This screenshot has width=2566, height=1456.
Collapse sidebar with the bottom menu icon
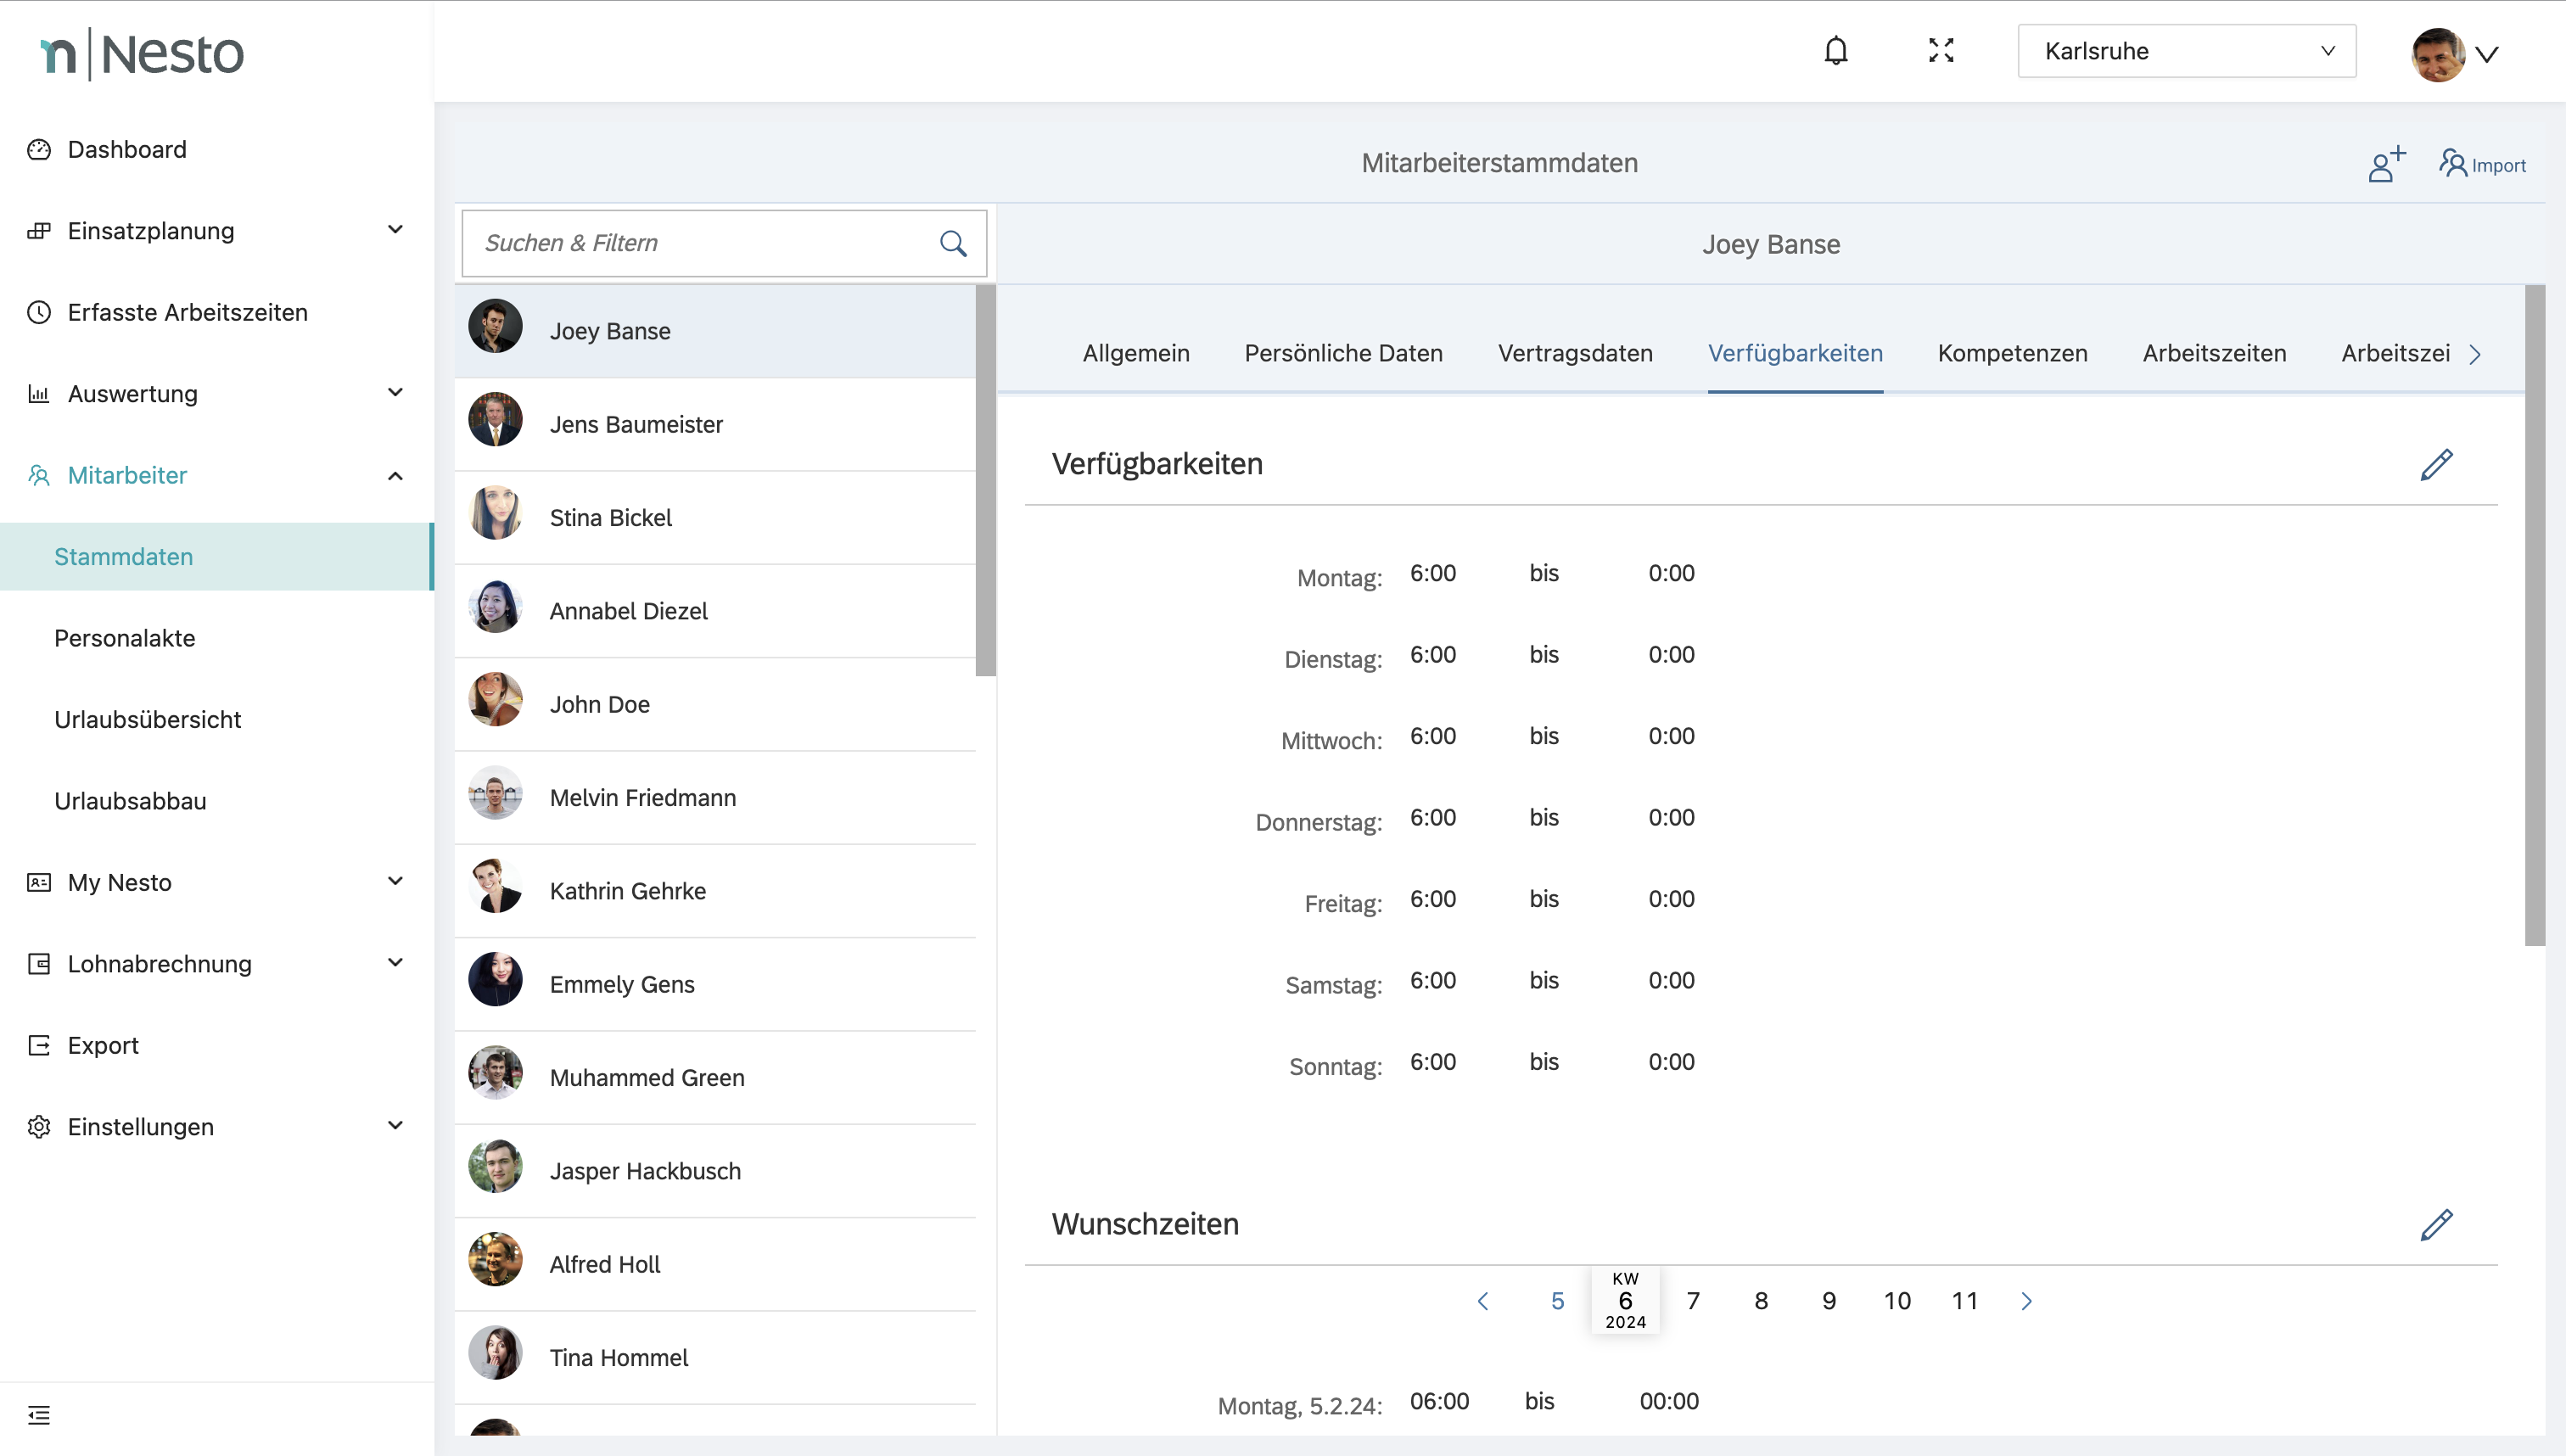pyautogui.click(x=39, y=1415)
